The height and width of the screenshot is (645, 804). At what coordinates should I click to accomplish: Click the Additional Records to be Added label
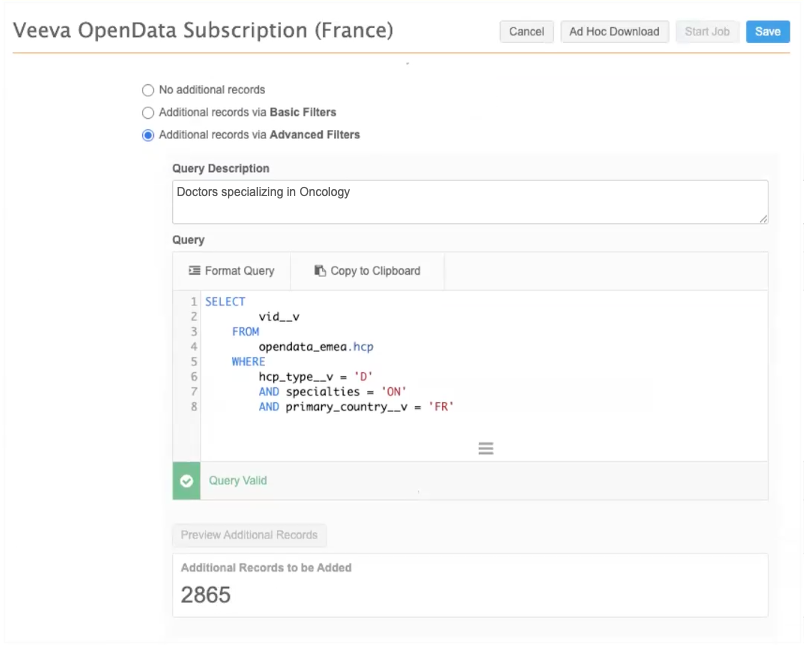pyautogui.click(x=266, y=568)
